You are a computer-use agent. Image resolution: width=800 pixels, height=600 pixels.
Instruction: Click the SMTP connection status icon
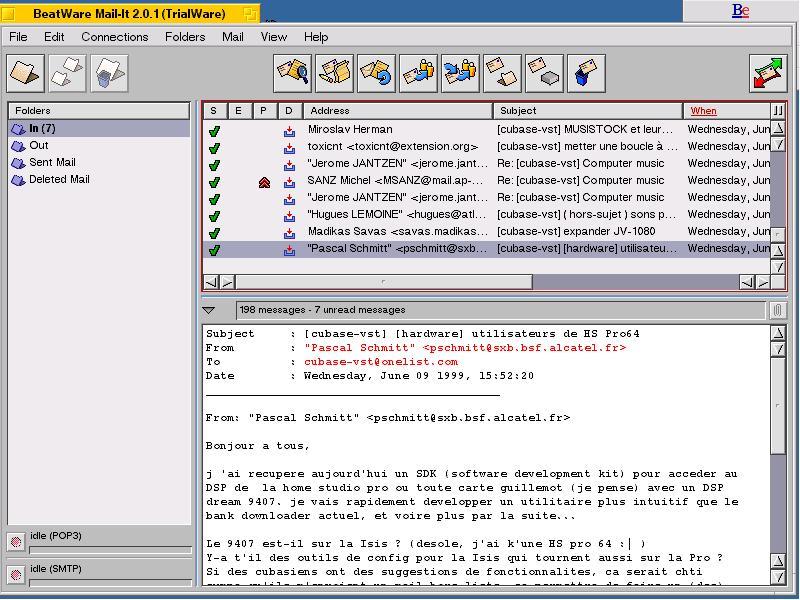pyautogui.click(x=16, y=574)
